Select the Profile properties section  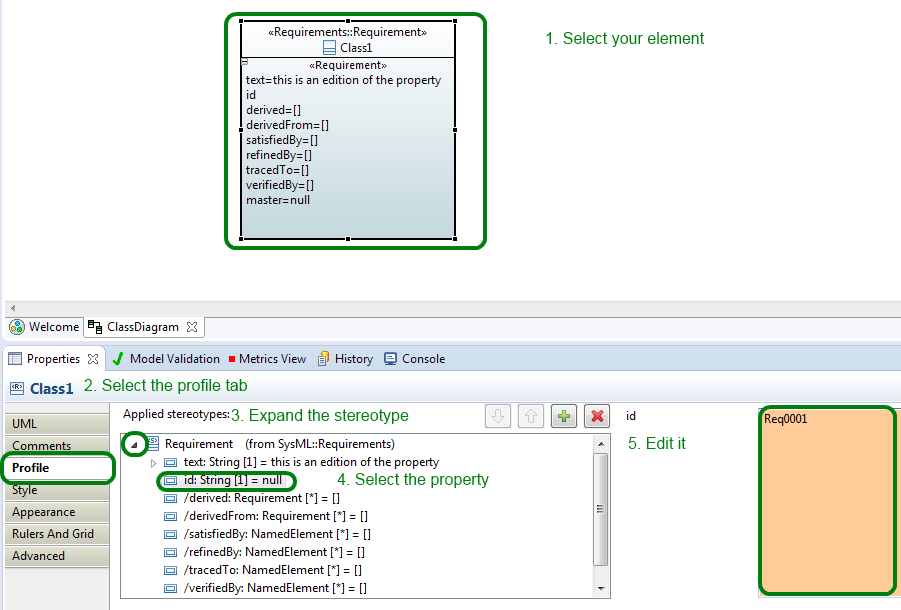tap(57, 468)
